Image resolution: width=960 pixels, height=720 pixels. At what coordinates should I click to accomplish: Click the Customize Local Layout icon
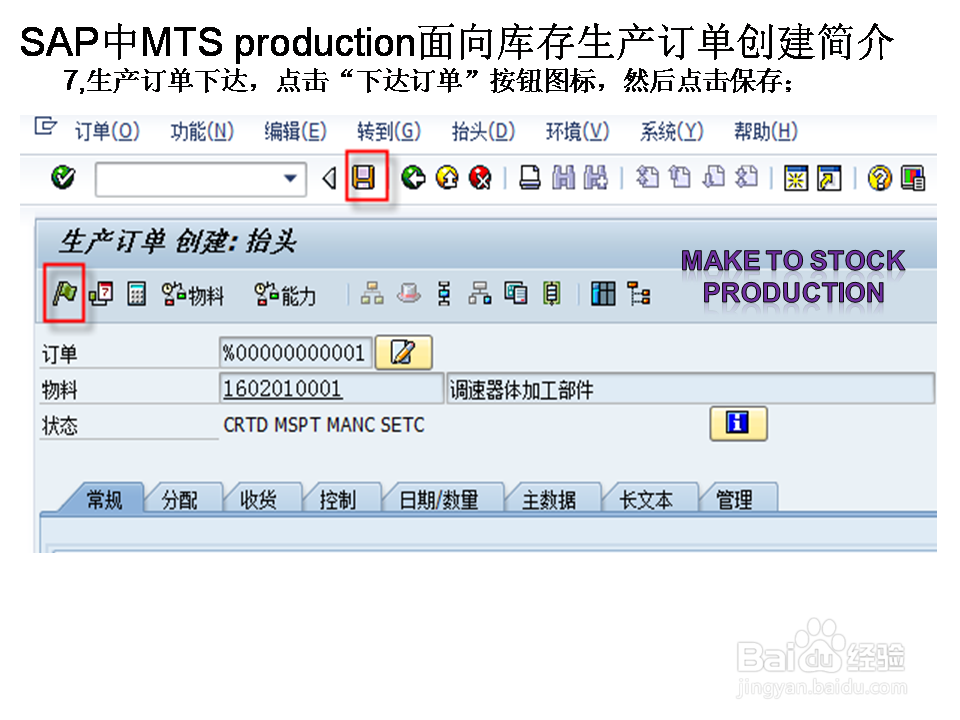click(913, 178)
